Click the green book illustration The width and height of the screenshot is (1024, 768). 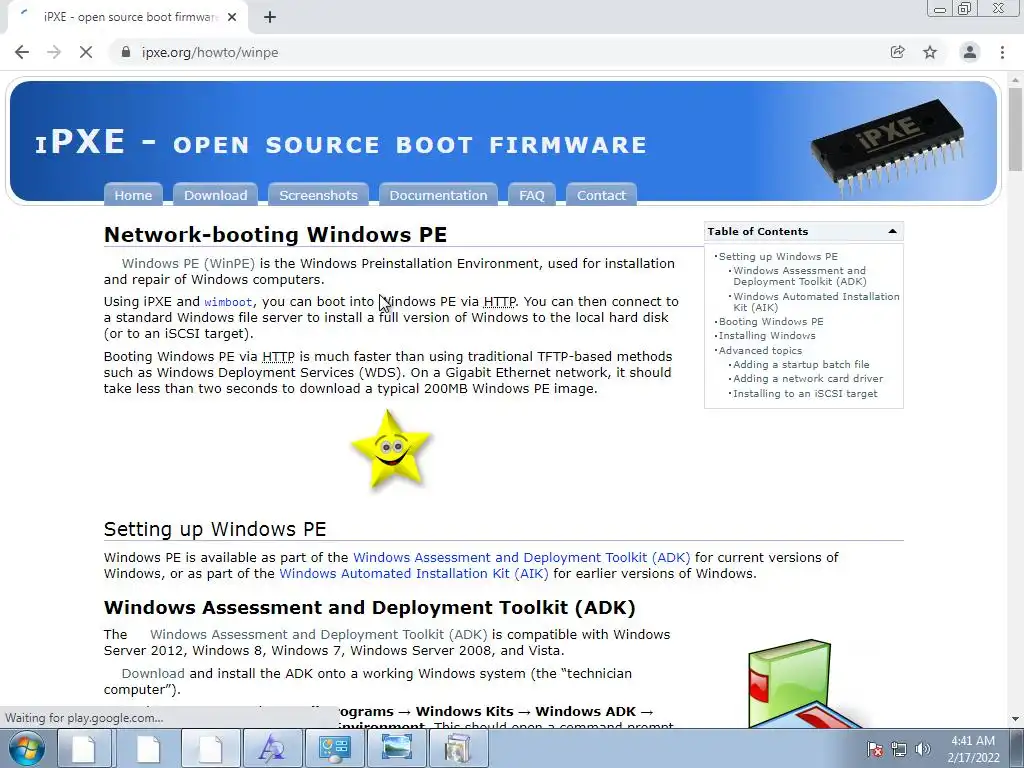tap(790, 682)
